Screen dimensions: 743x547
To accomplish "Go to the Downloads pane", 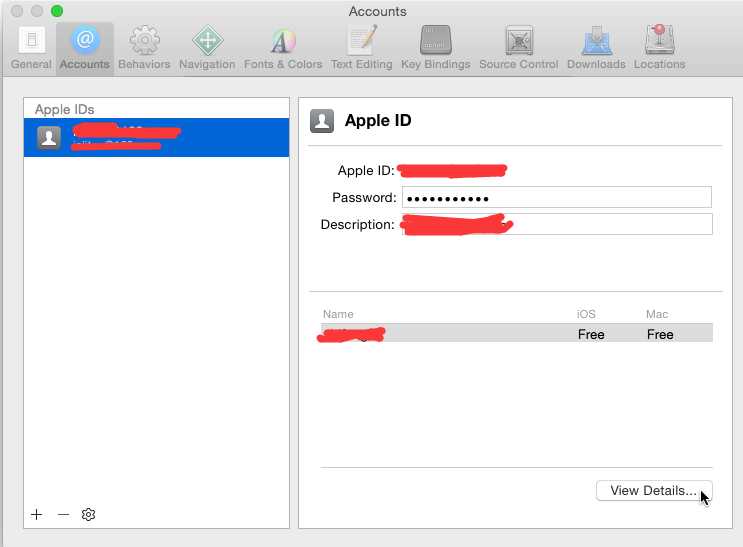I will pos(596,48).
